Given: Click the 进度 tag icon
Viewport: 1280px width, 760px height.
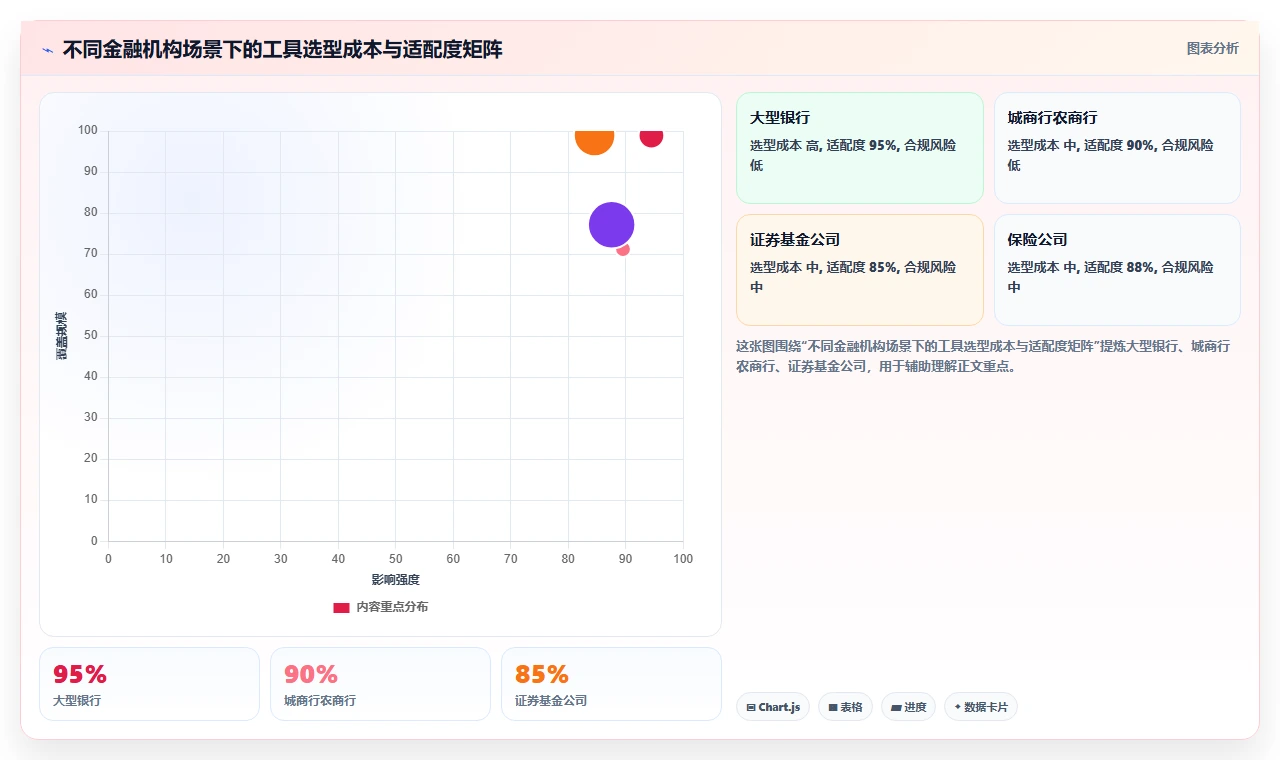Looking at the screenshot, I should [x=896, y=708].
